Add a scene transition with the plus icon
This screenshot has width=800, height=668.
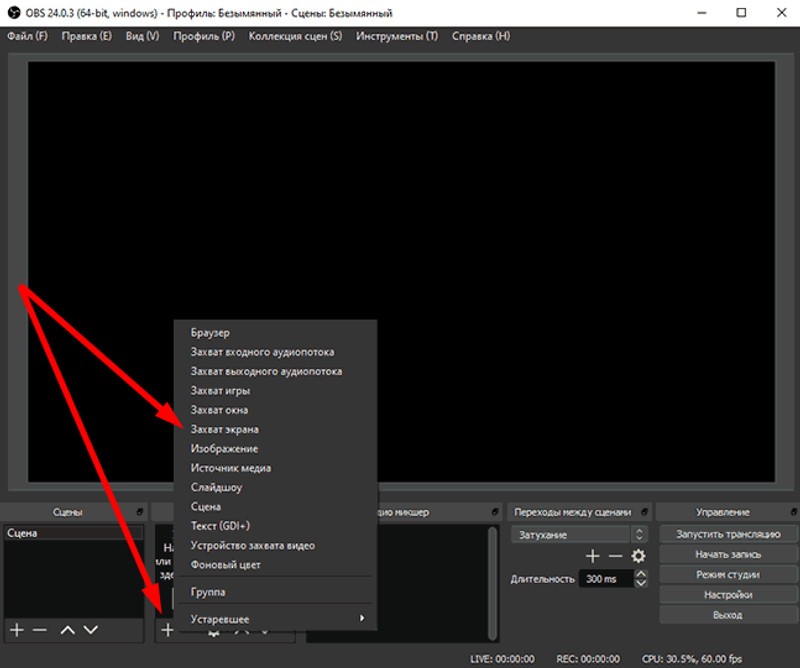click(592, 556)
